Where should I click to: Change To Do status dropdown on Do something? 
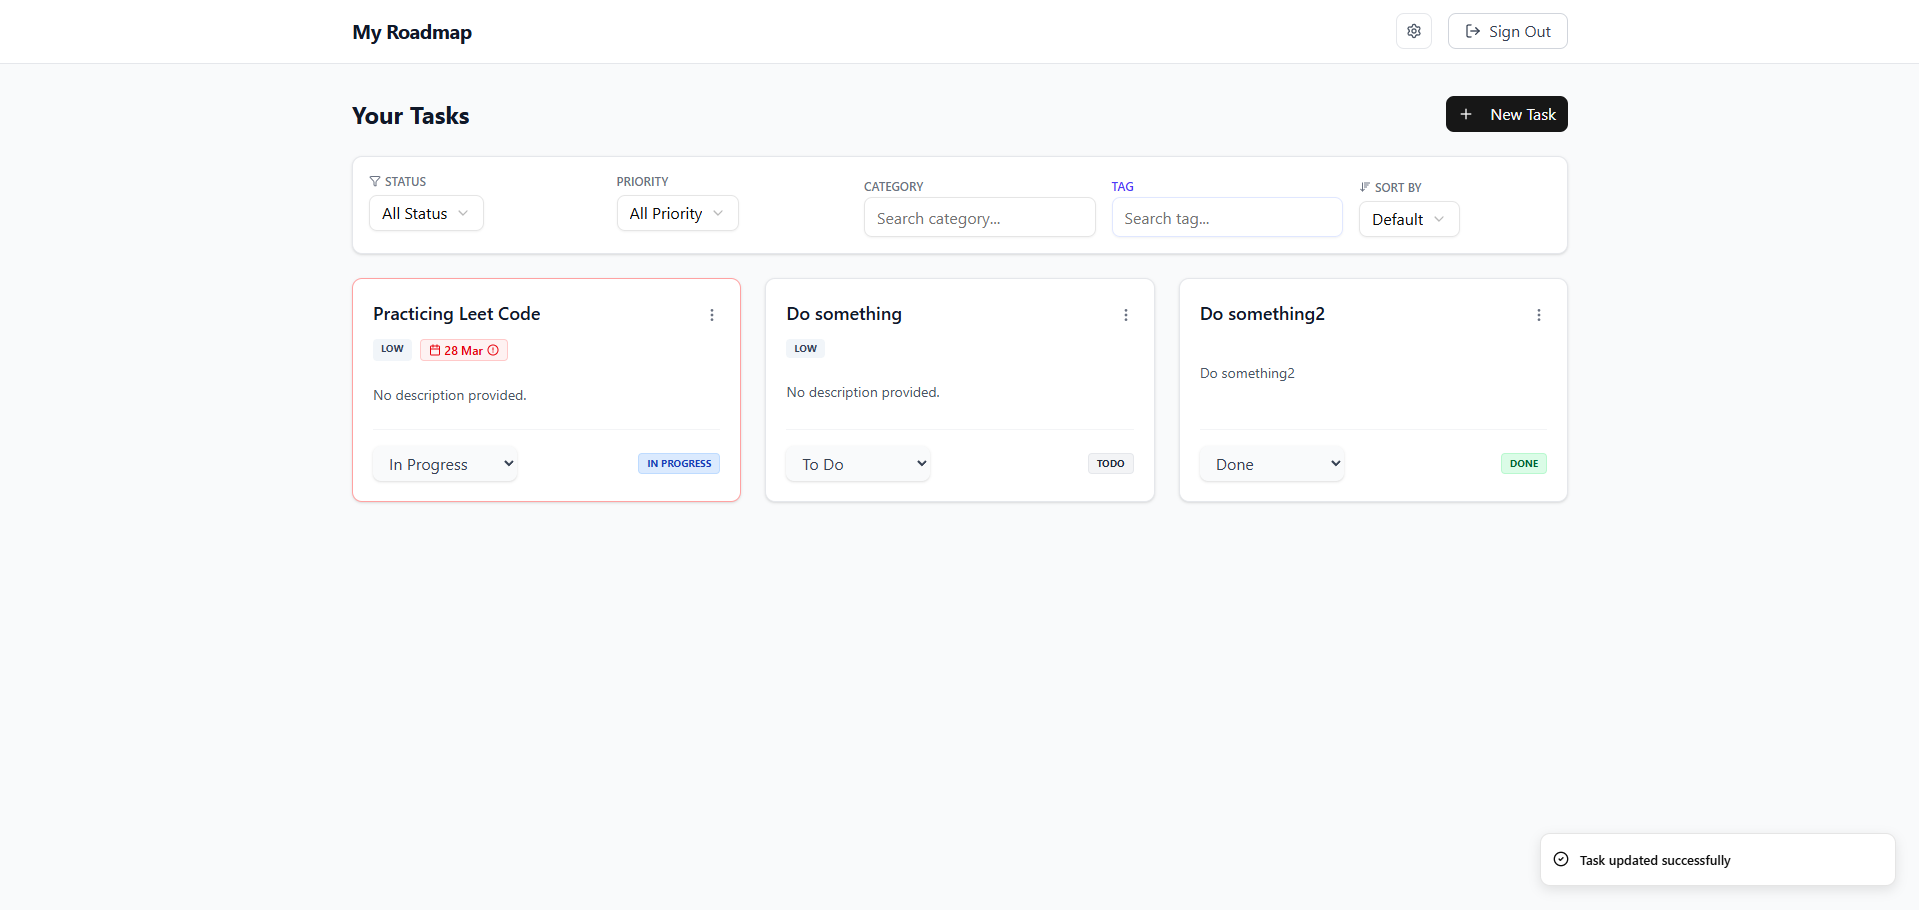pos(858,464)
